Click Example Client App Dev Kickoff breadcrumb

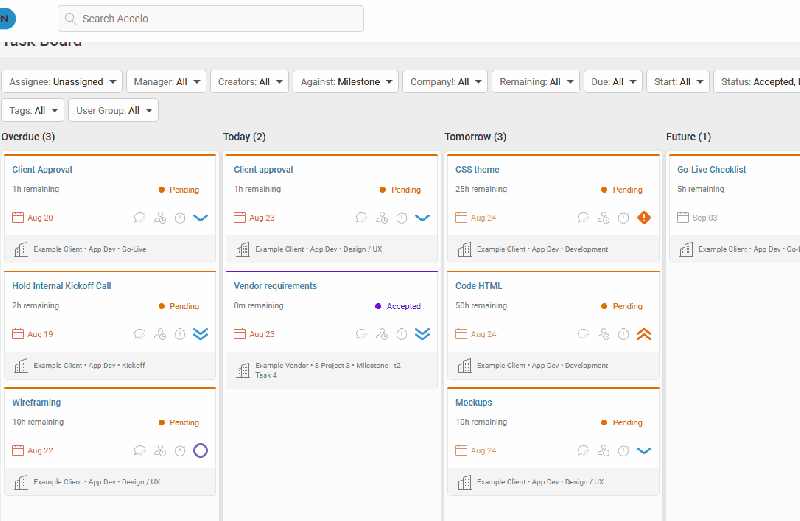coord(89,365)
